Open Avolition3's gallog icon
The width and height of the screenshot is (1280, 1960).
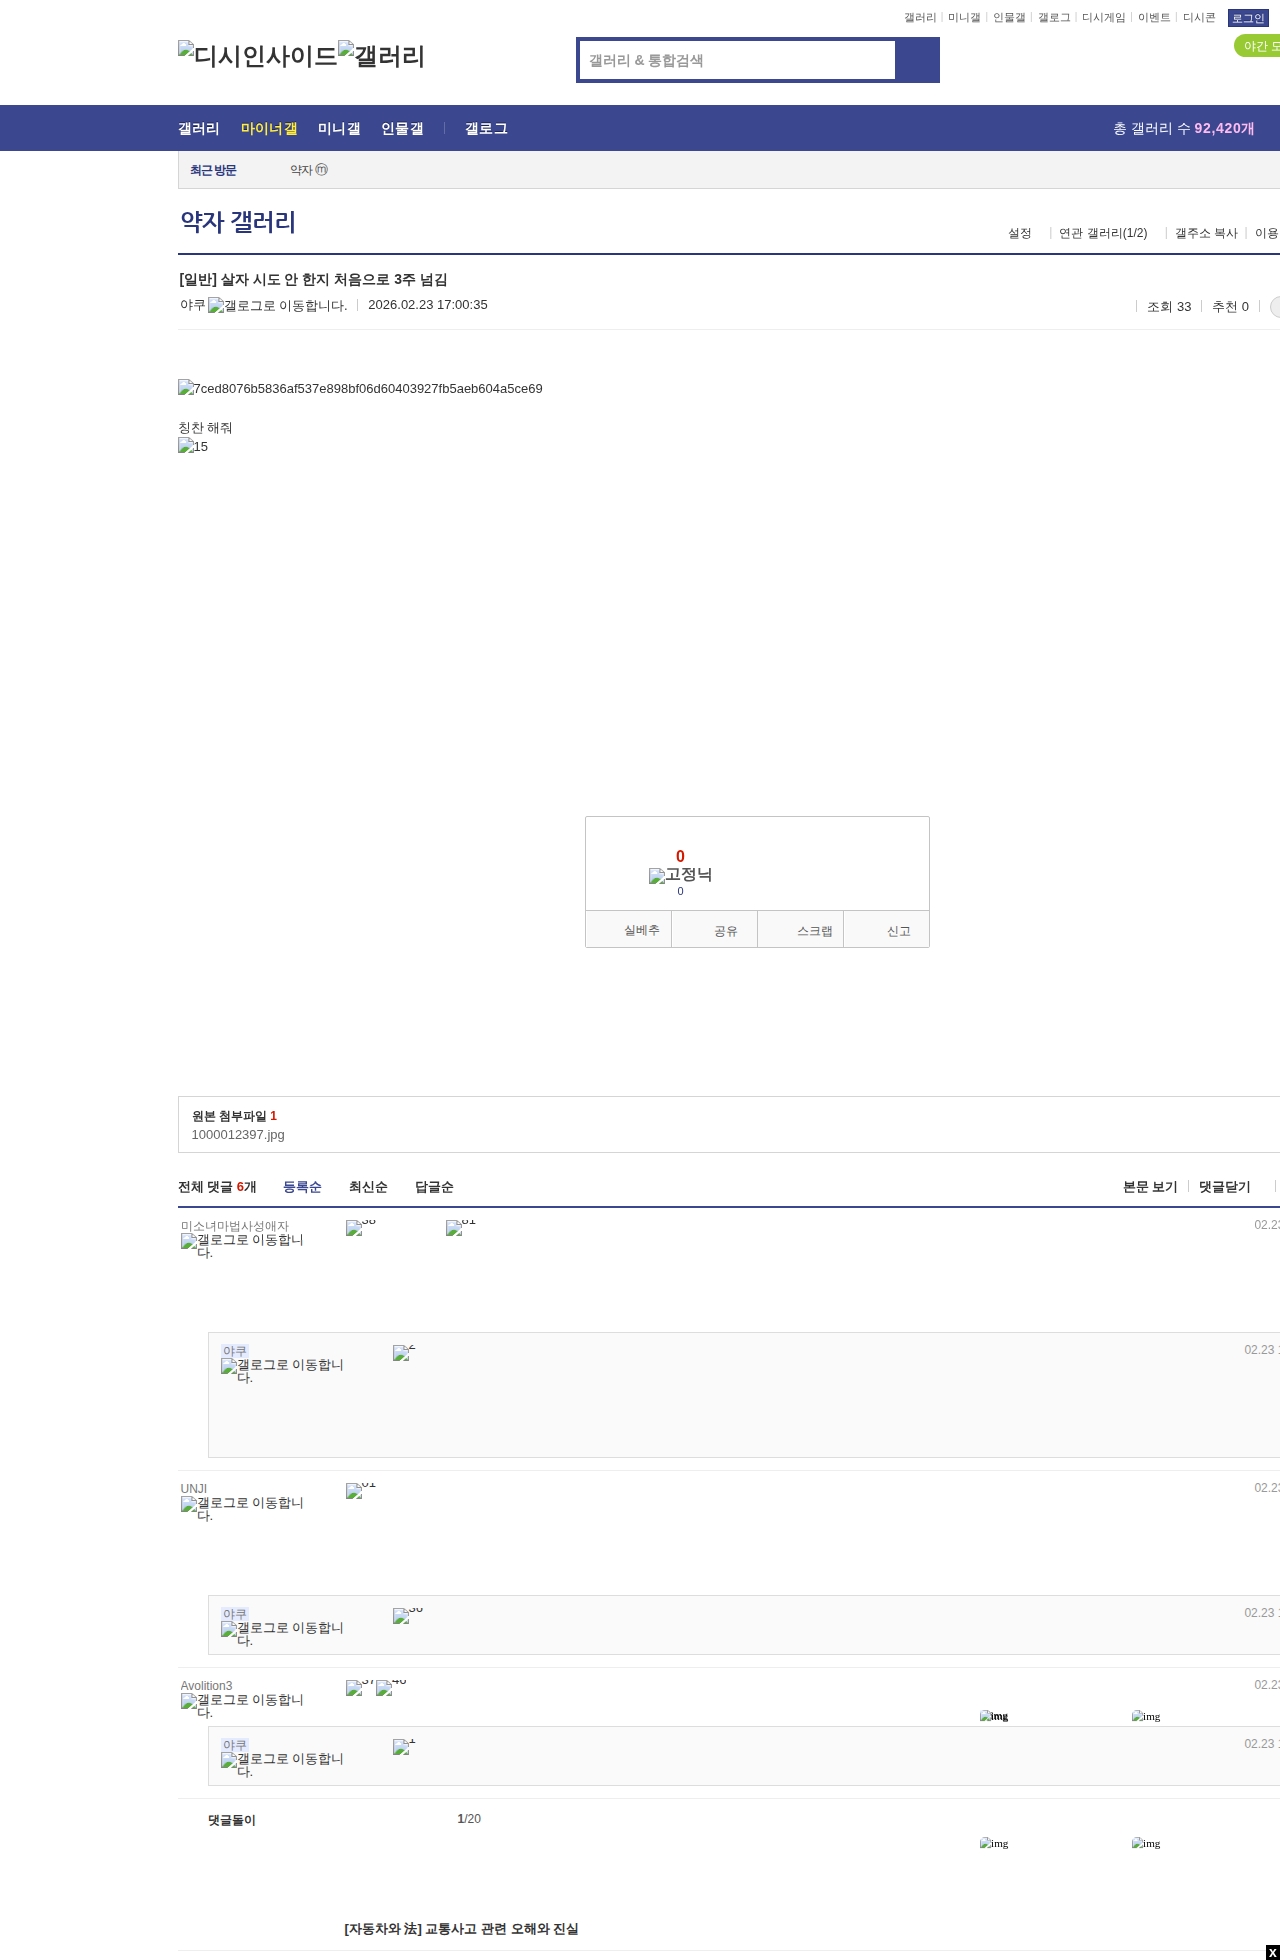pos(242,1706)
